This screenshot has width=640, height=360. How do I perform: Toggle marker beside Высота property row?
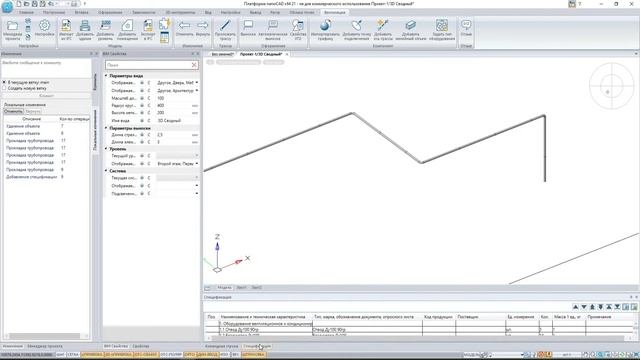(x=142, y=113)
